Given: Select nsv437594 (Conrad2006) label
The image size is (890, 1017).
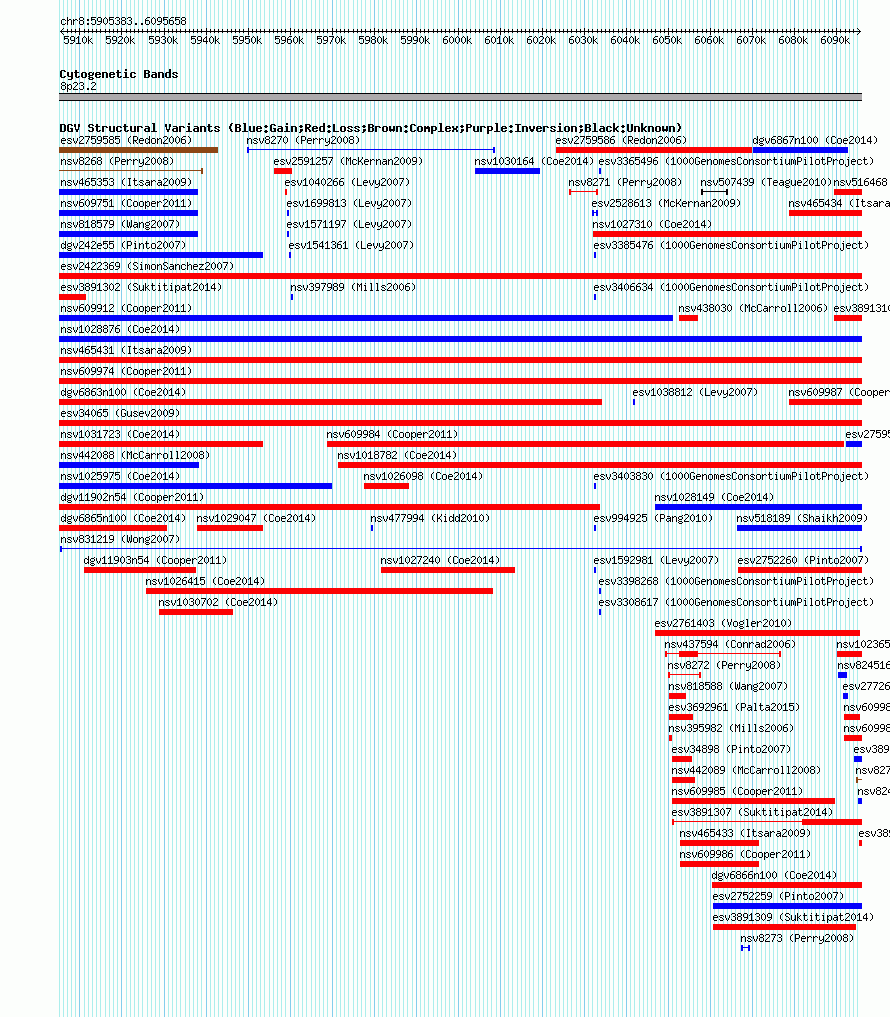Looking at the screenshot, I should point(730,645).
